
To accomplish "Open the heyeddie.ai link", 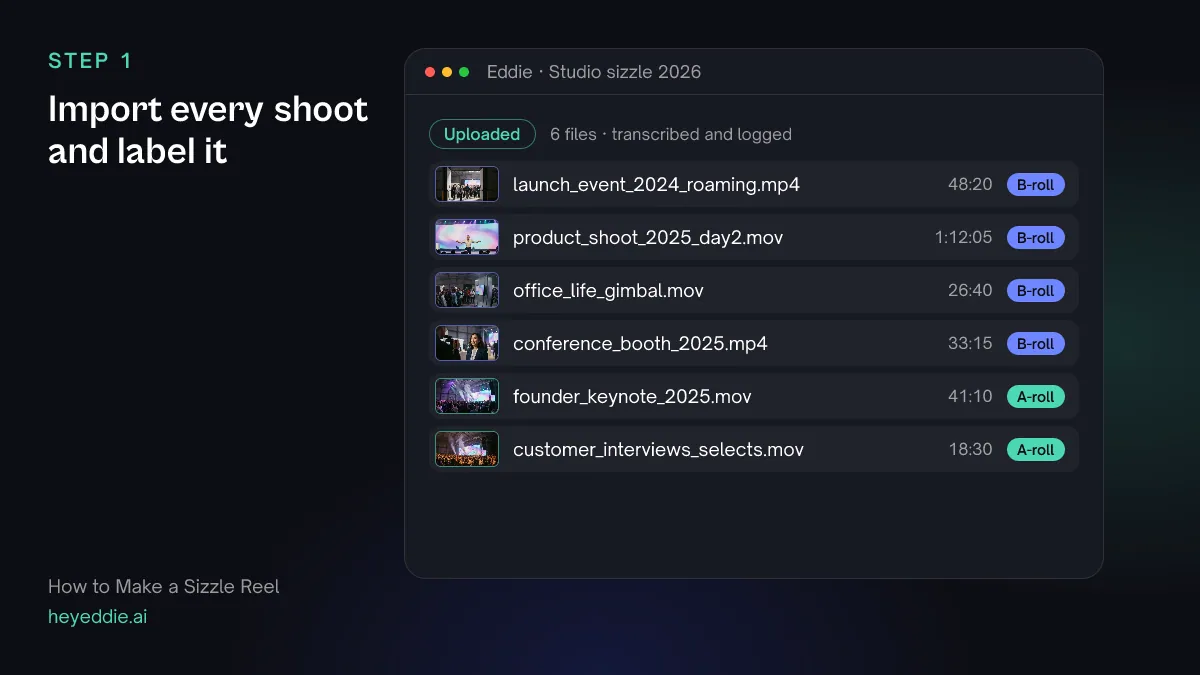I will [97, 617].
